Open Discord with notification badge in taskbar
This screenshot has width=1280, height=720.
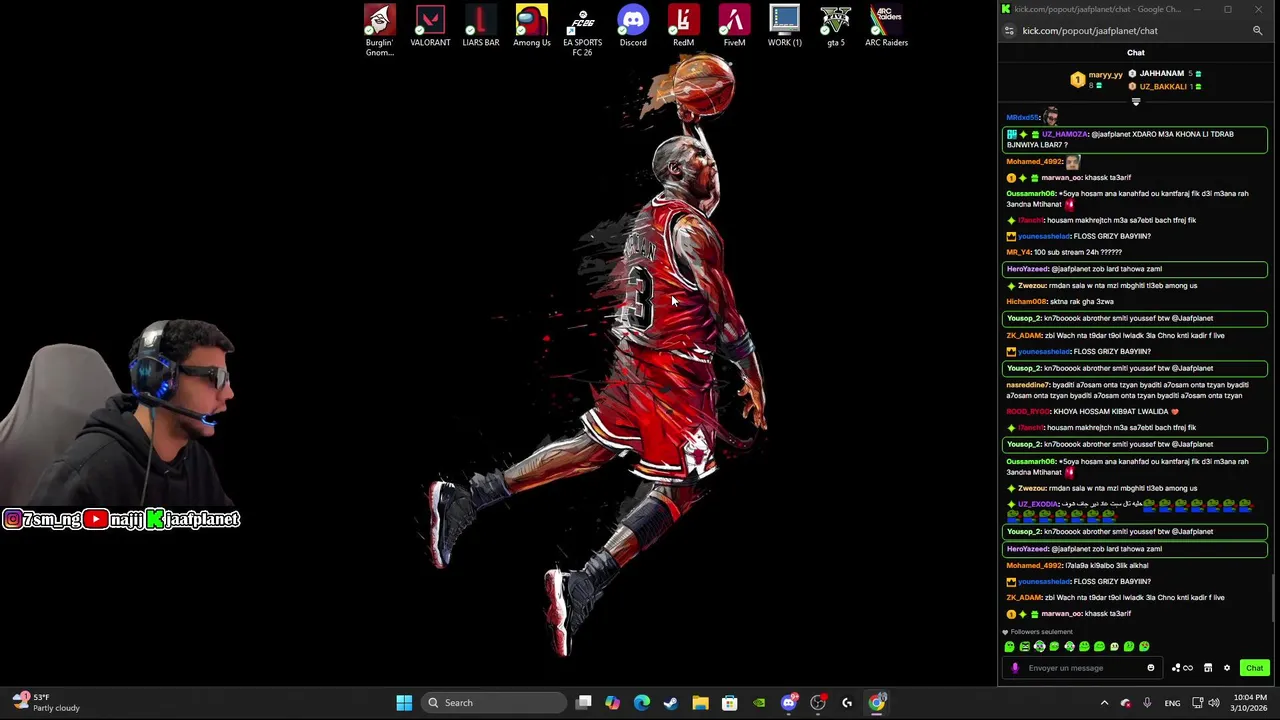point(789,703)
